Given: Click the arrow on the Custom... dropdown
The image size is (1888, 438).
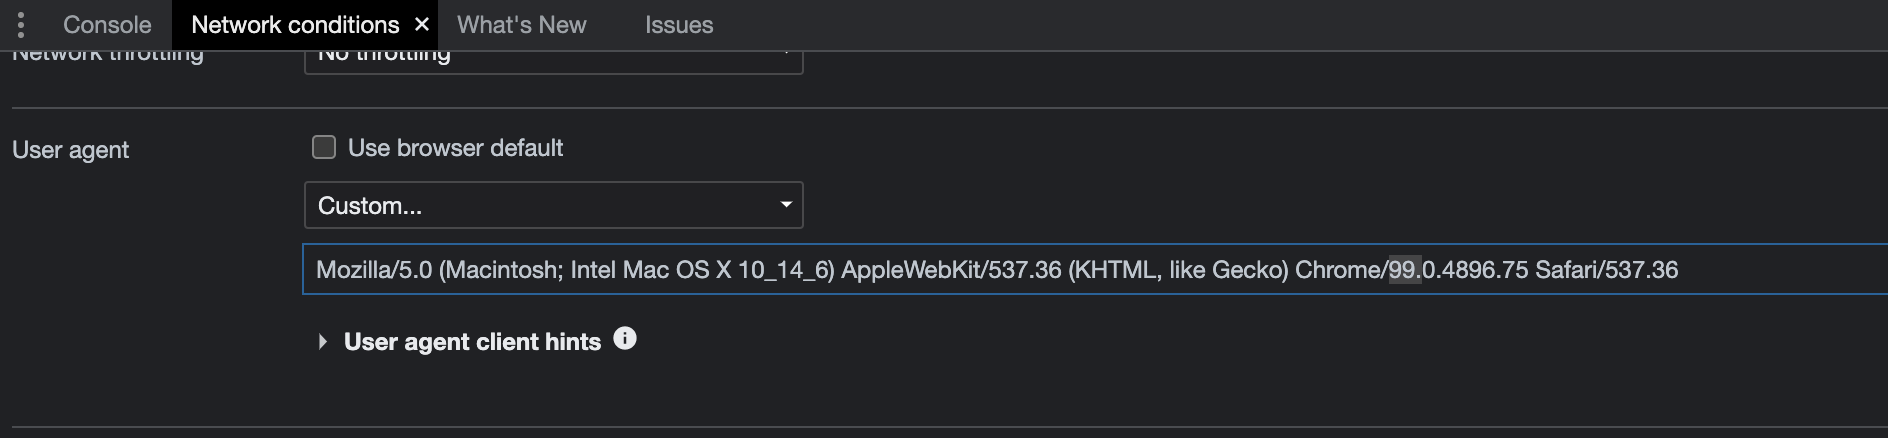Looking at the screenshot, I should pyautogui.click(x=786, y=205).
